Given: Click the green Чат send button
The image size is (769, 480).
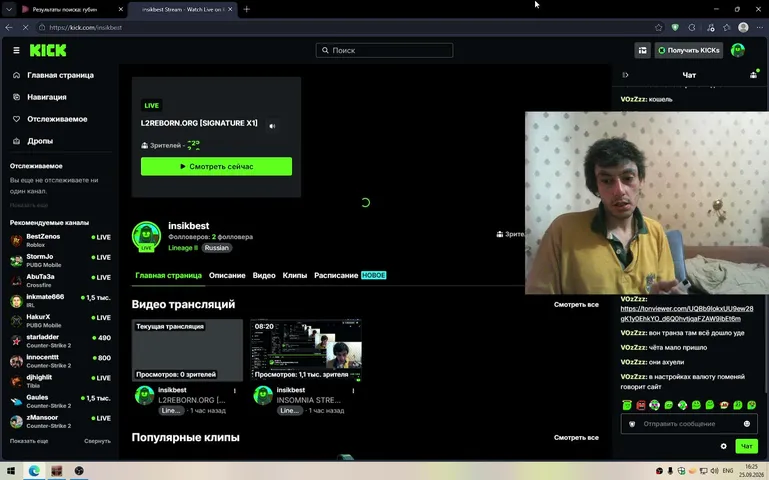Looking at the screenshot, I should click(x=746, y=446).
